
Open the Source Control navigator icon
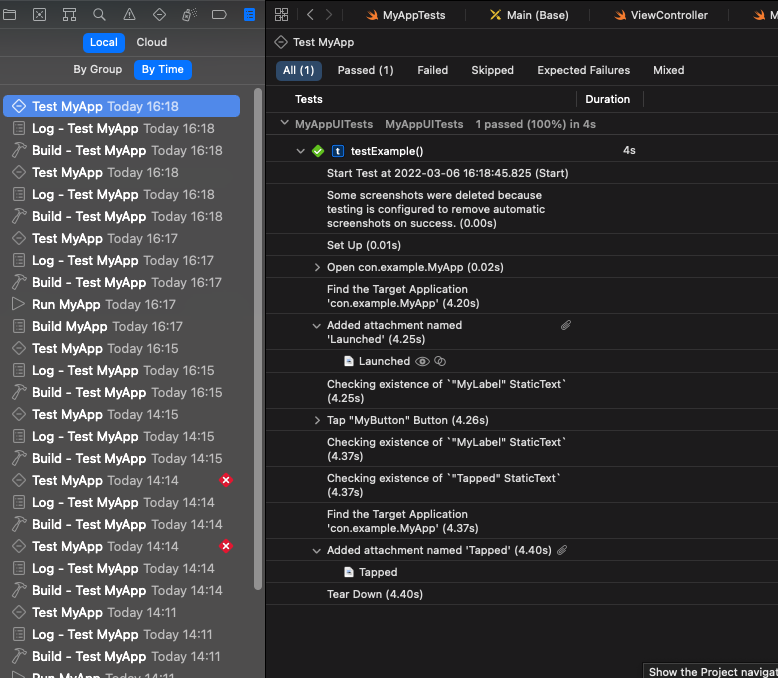[x=39, y=15]
